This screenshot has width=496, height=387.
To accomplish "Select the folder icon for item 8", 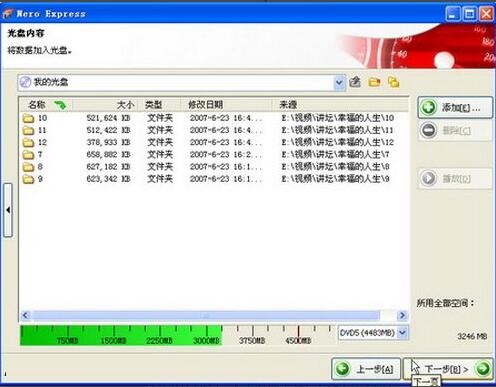I will coord(28,167).
